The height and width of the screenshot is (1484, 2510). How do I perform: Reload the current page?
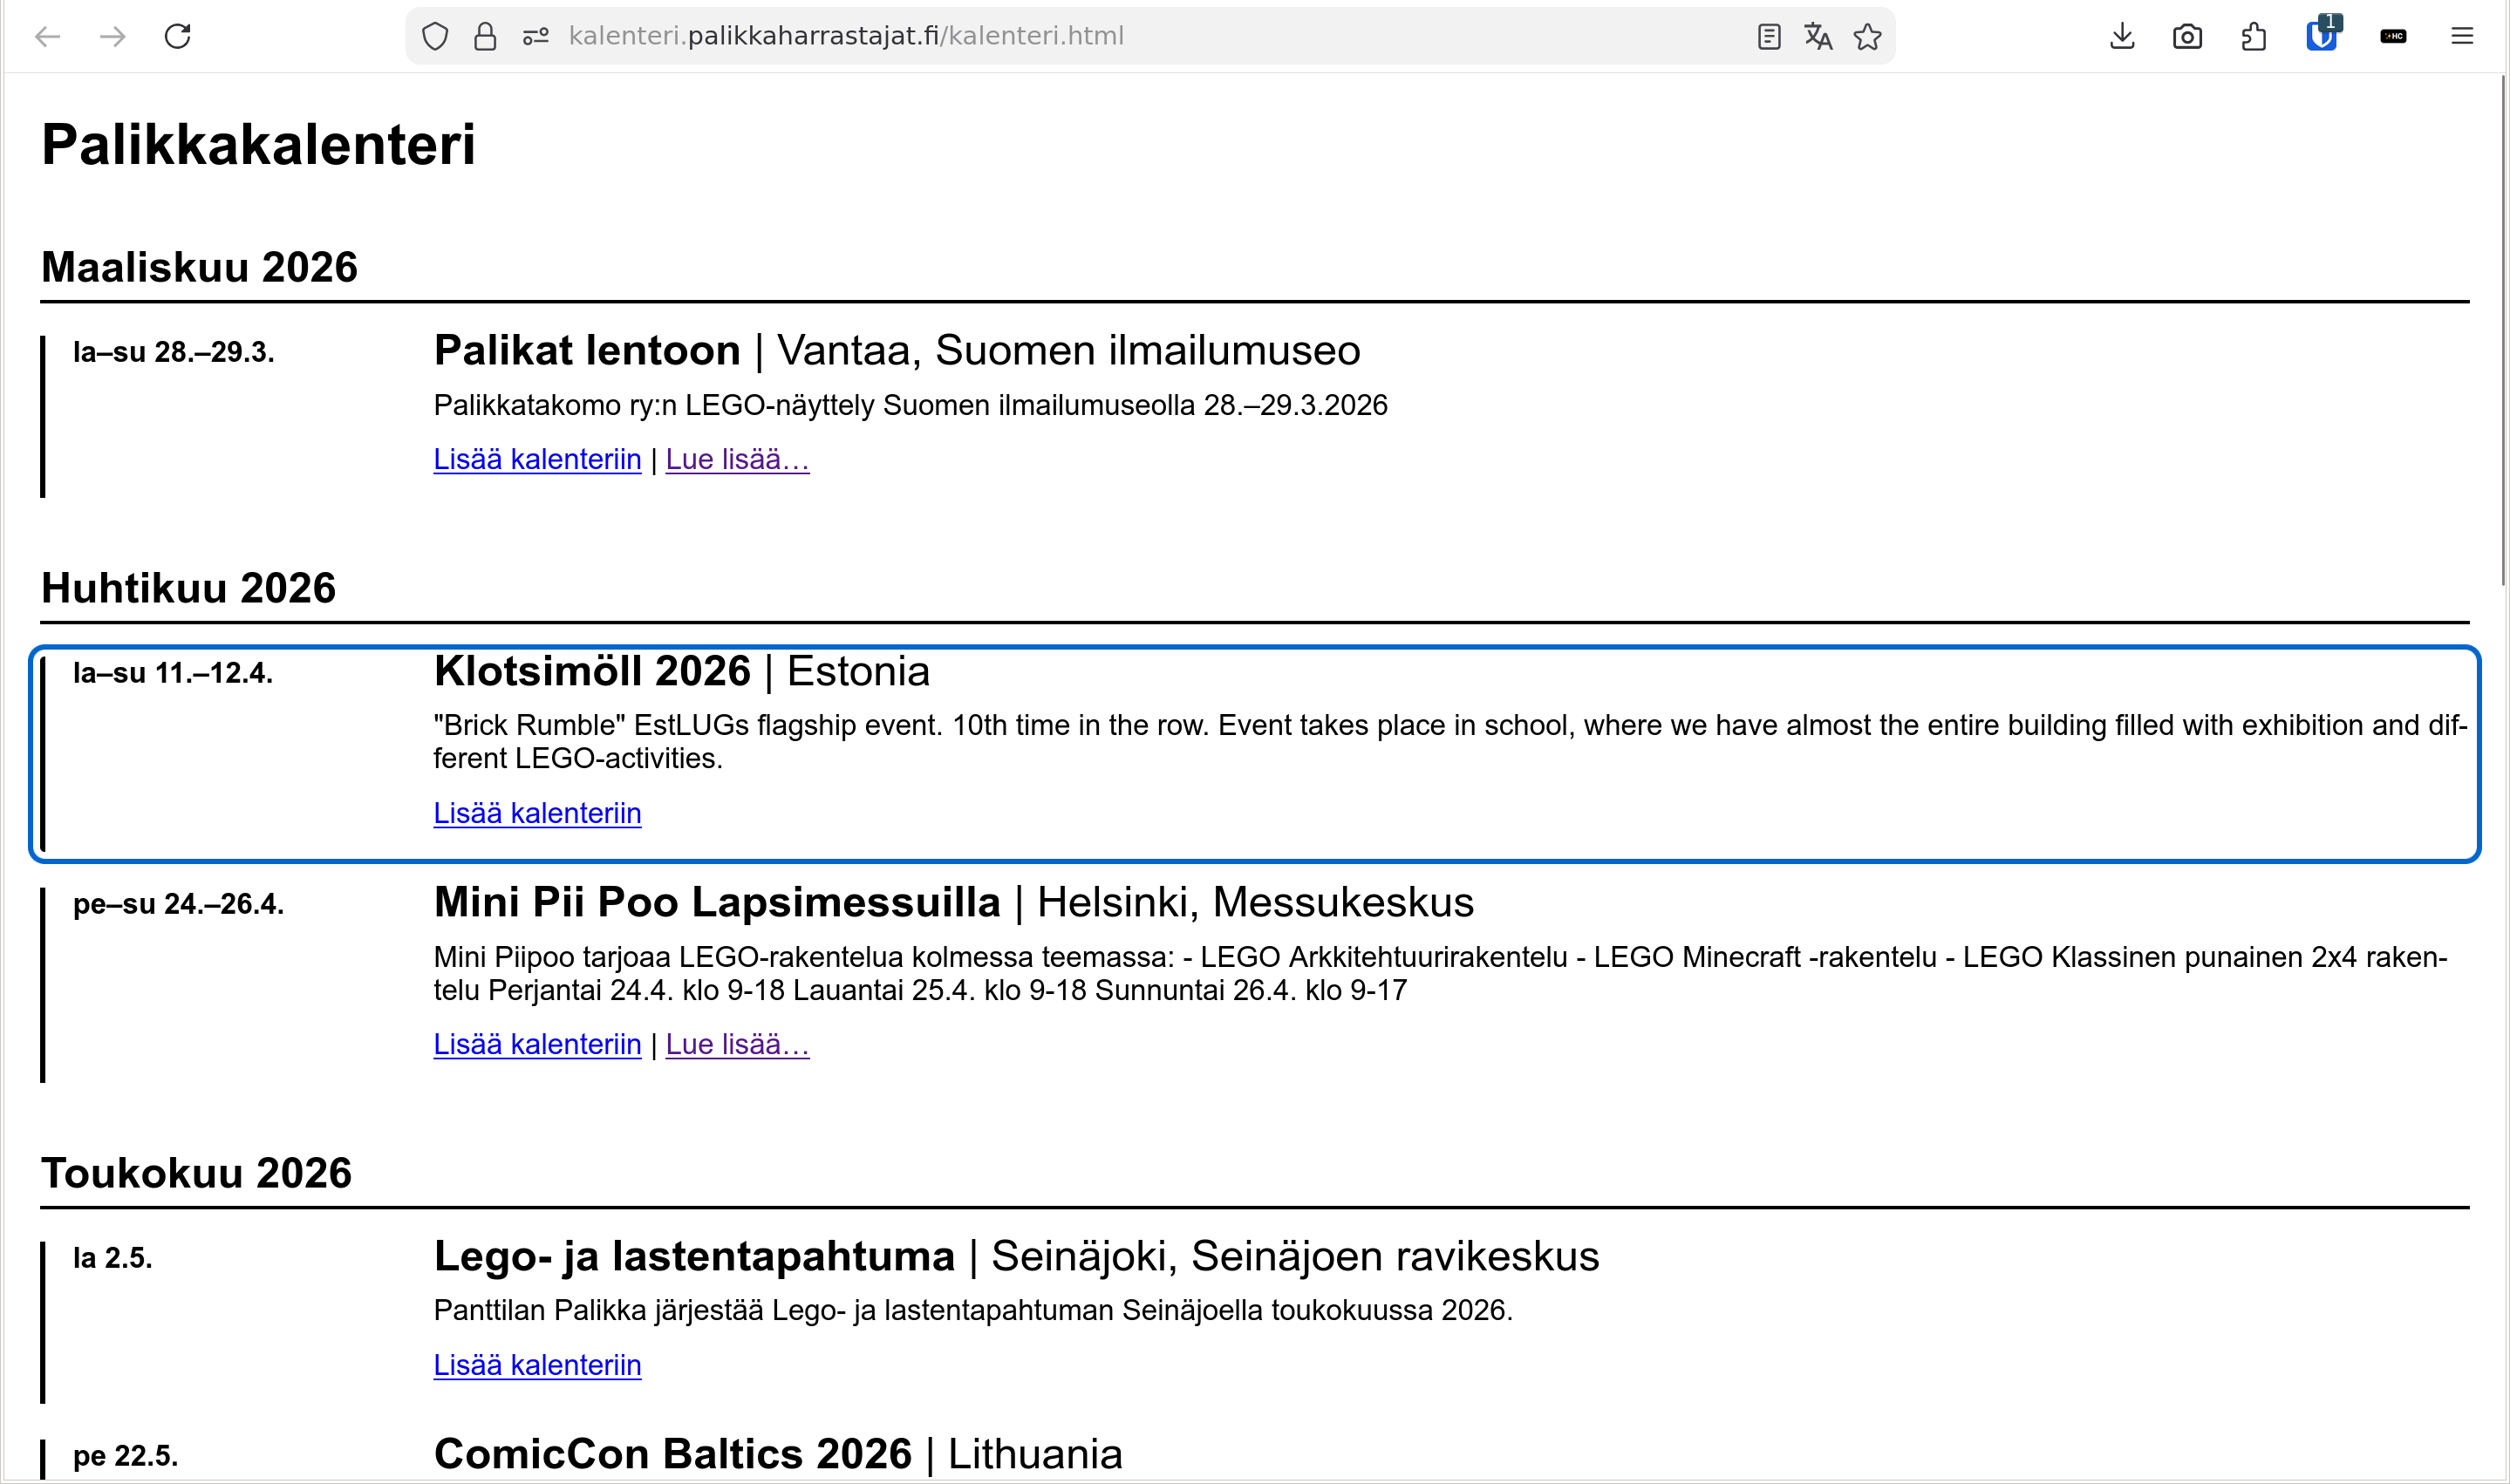click(178, 37)
